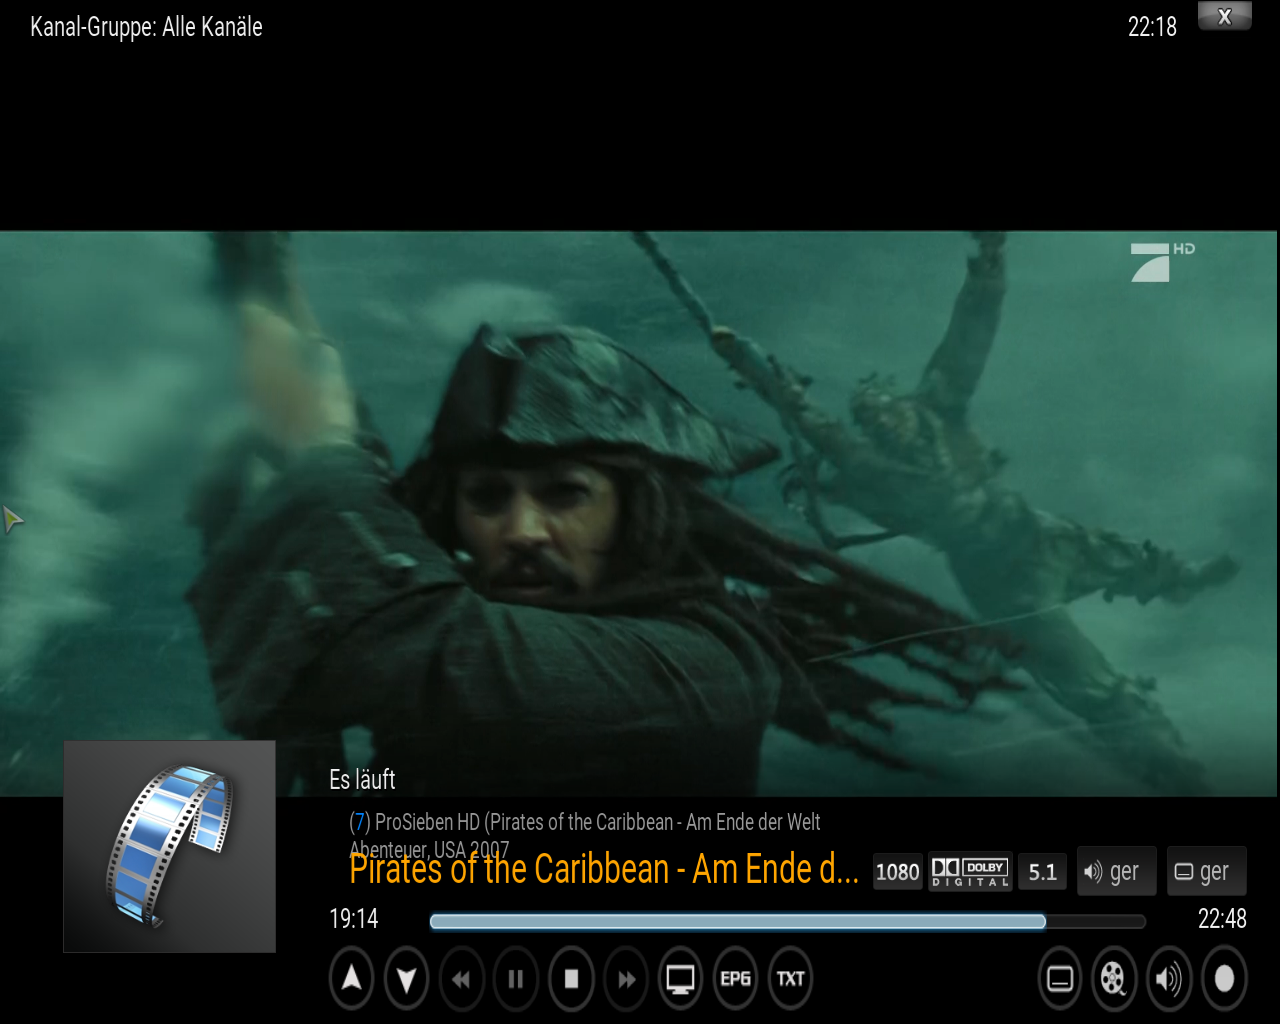Click the audio language 'ger' indicator

[1116, 871]
